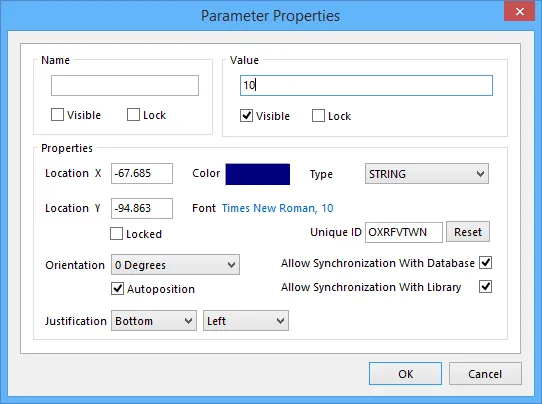Uncheck the Value Visible checkbox
The height and width of the screenshot is (404, 542).
[x=246, y=116]
